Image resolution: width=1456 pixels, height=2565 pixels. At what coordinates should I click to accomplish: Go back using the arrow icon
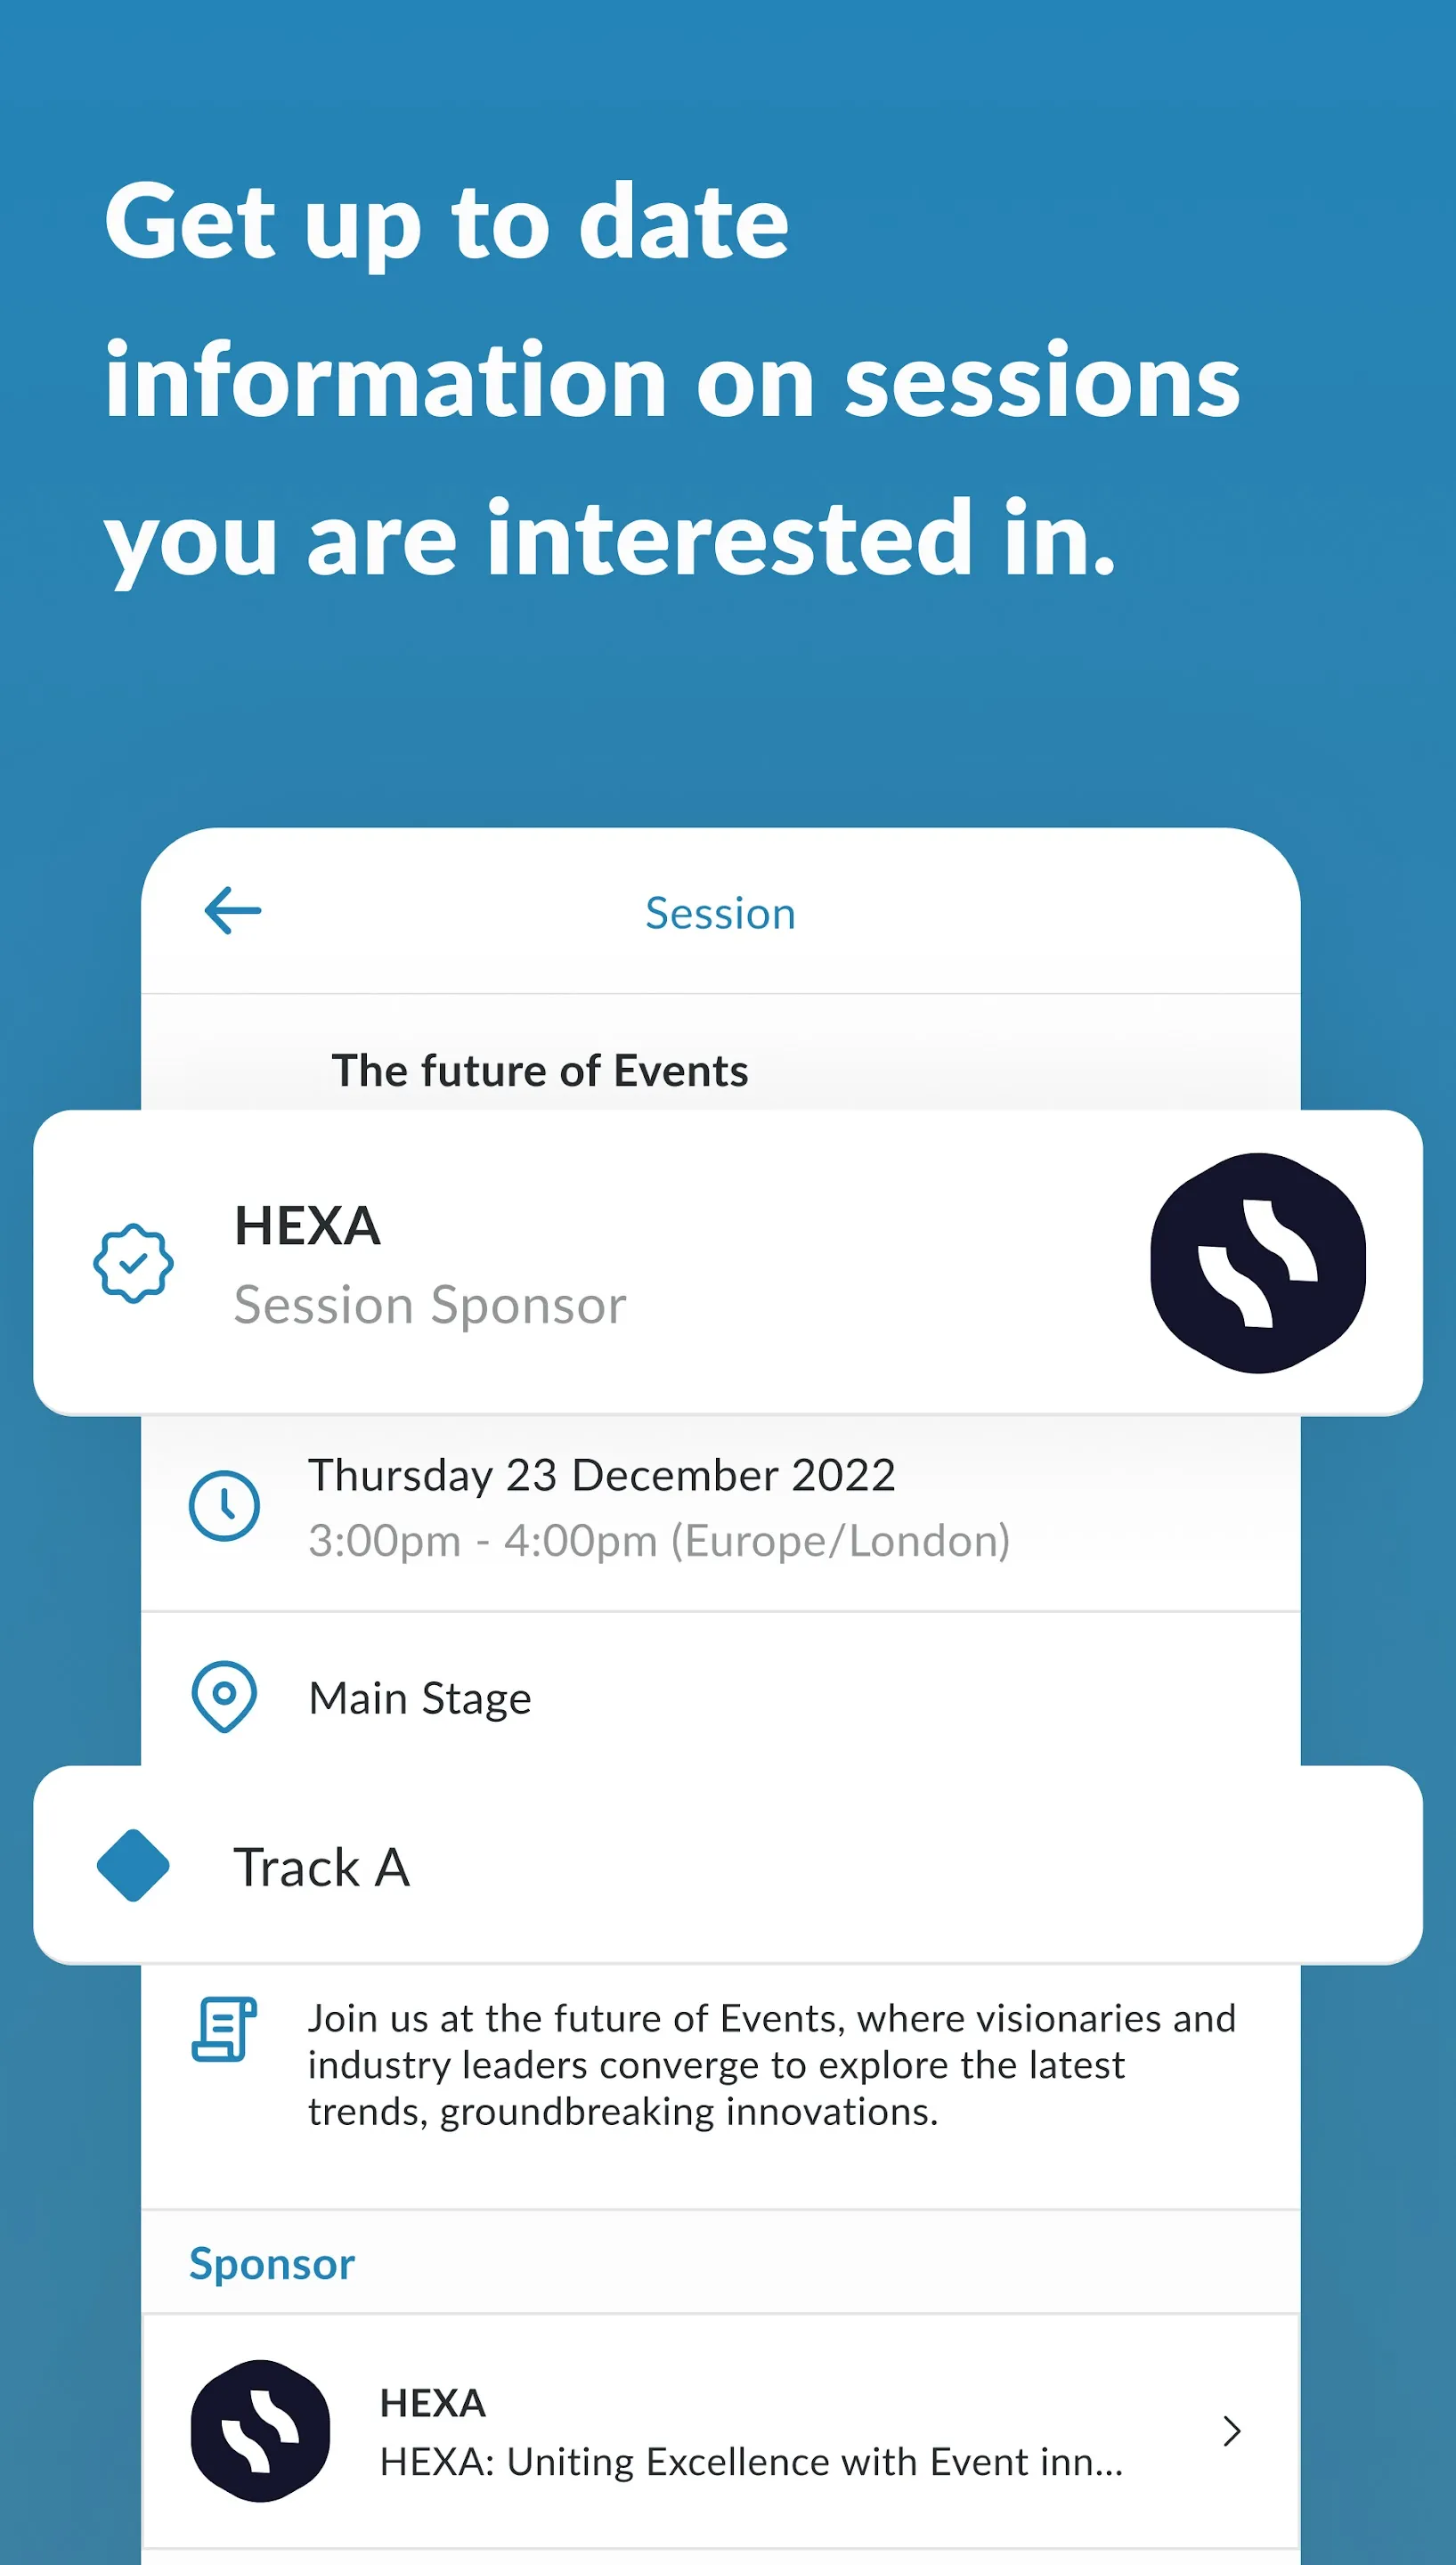click(232, 910)
